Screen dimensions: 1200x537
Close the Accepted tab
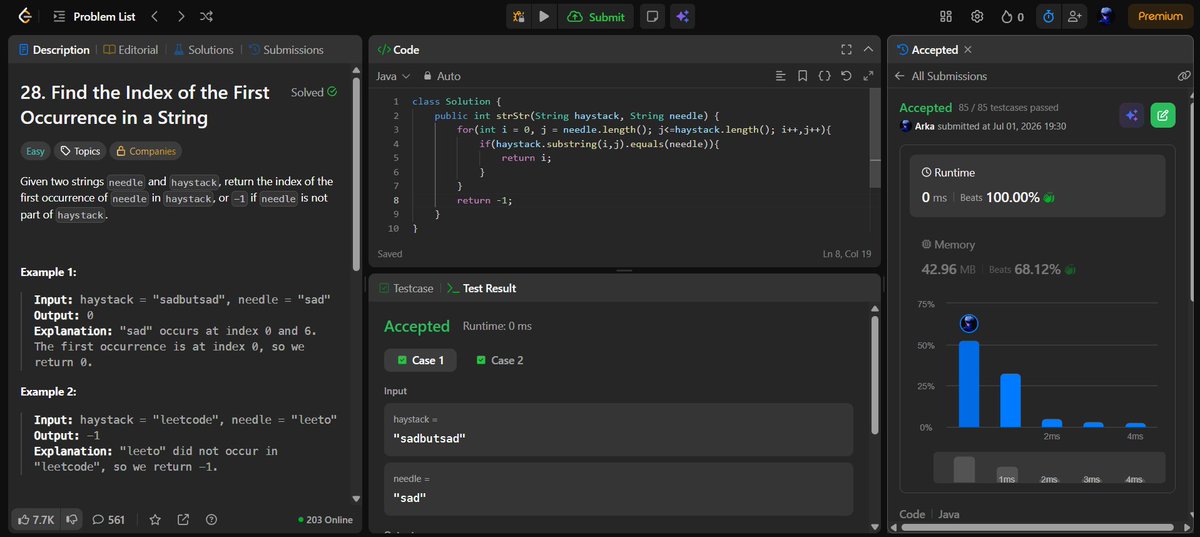(967, 49)
